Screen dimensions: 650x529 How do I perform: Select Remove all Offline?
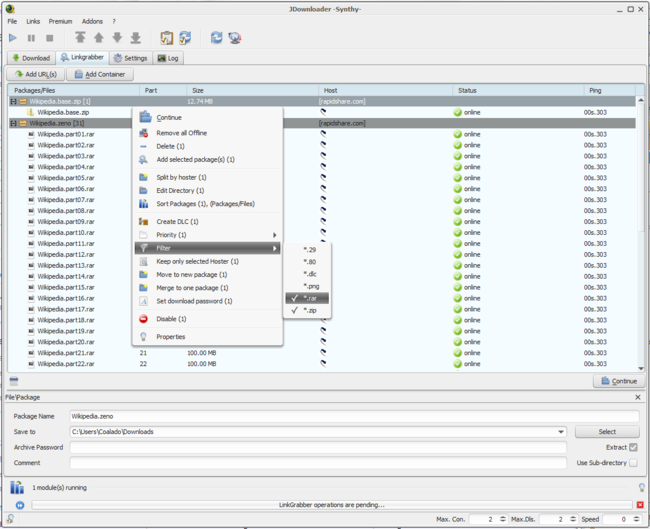coord(207,133)
